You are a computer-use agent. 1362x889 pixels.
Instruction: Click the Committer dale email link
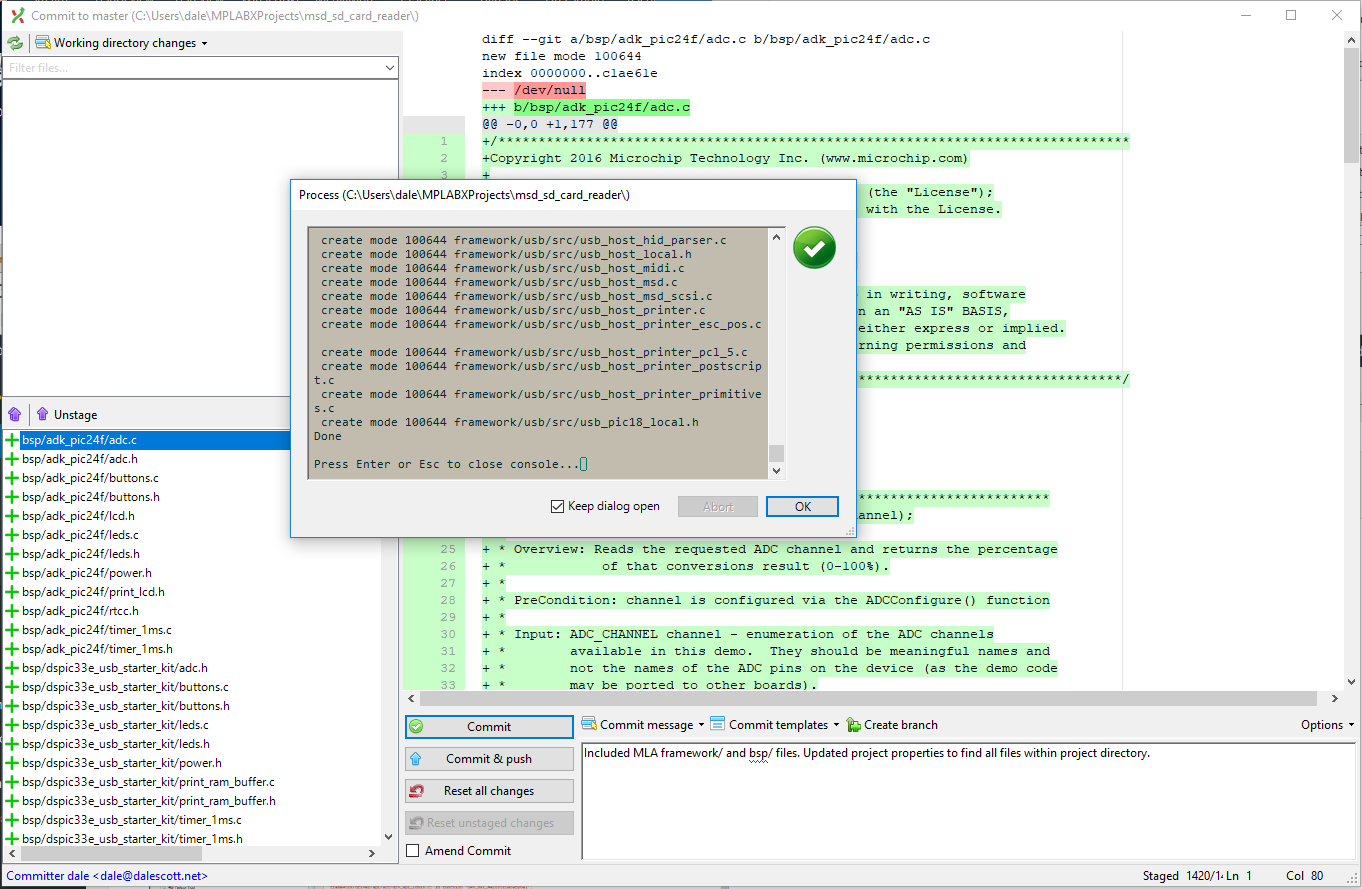pyautogui.click(x=107, y=876)
